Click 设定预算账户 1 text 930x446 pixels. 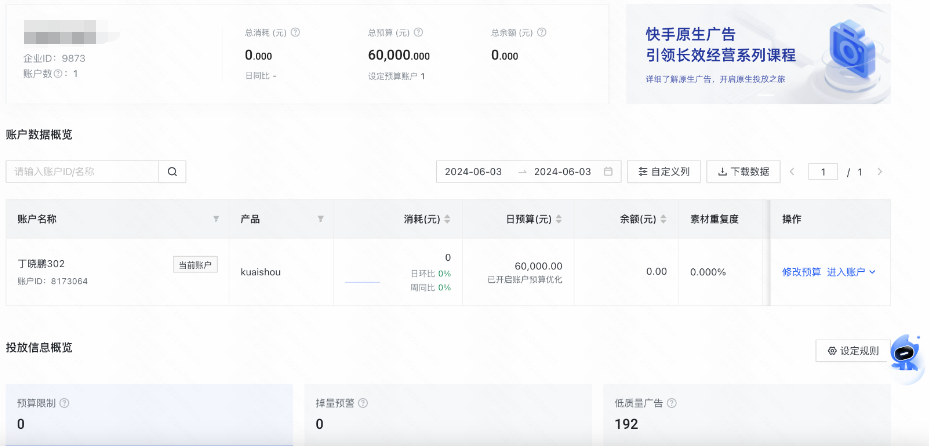pos(397,76)
